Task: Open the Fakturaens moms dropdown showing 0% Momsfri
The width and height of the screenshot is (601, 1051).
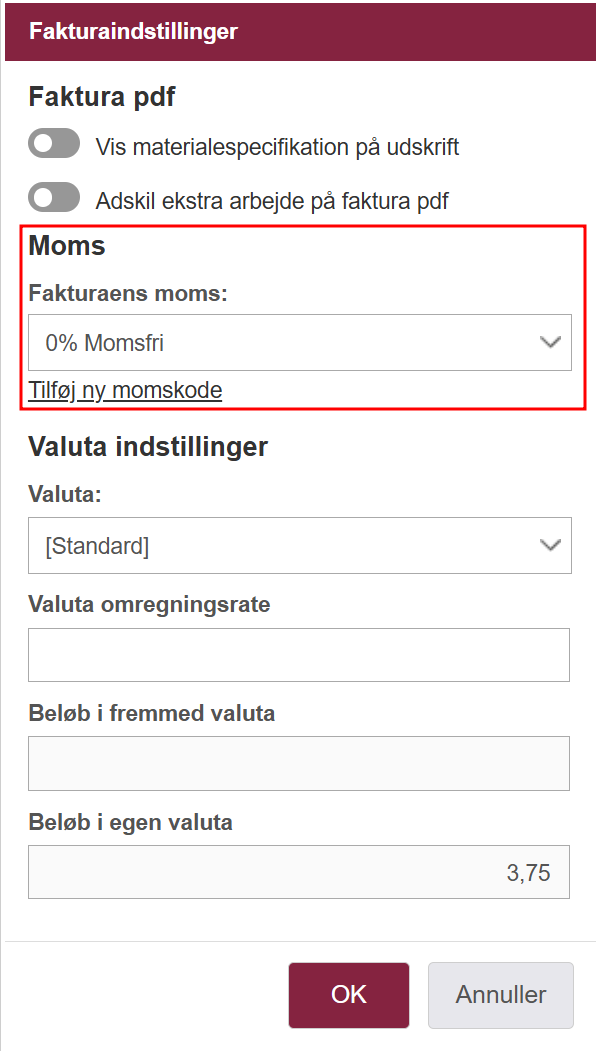Action: tap(299, 343)
